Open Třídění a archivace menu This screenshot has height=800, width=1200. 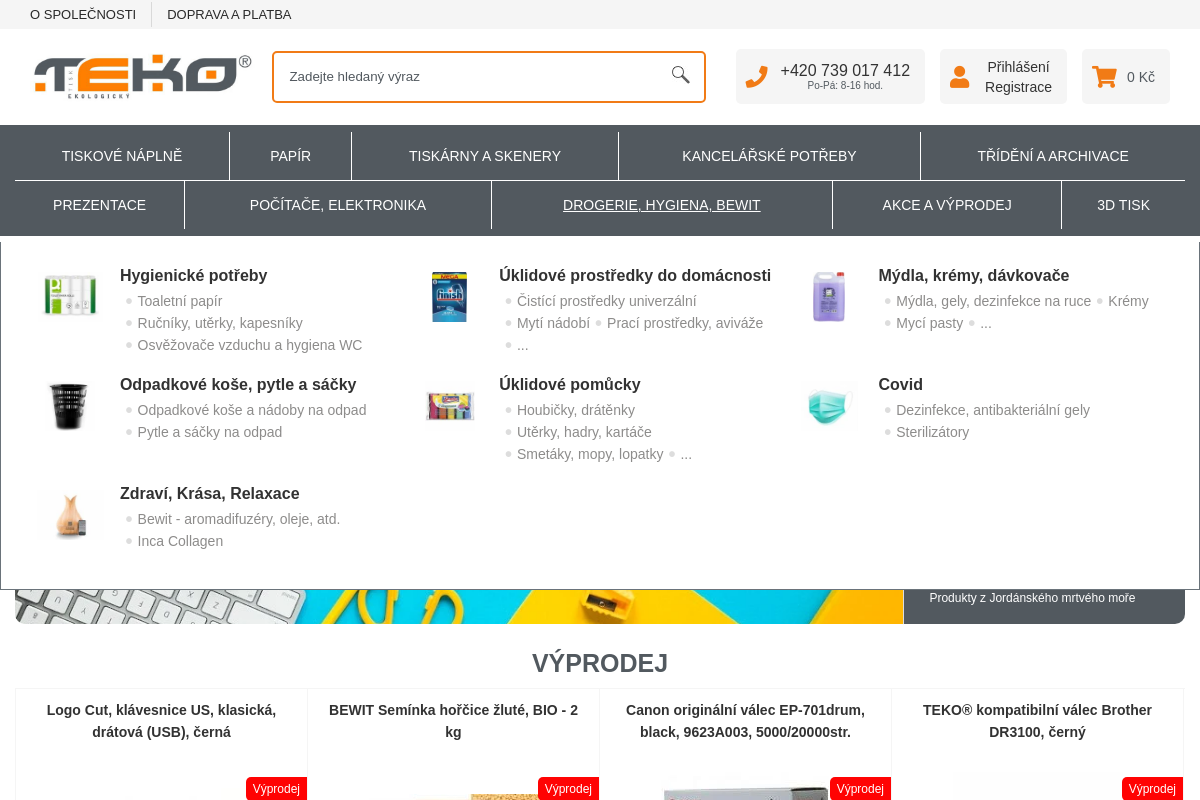1053,156
